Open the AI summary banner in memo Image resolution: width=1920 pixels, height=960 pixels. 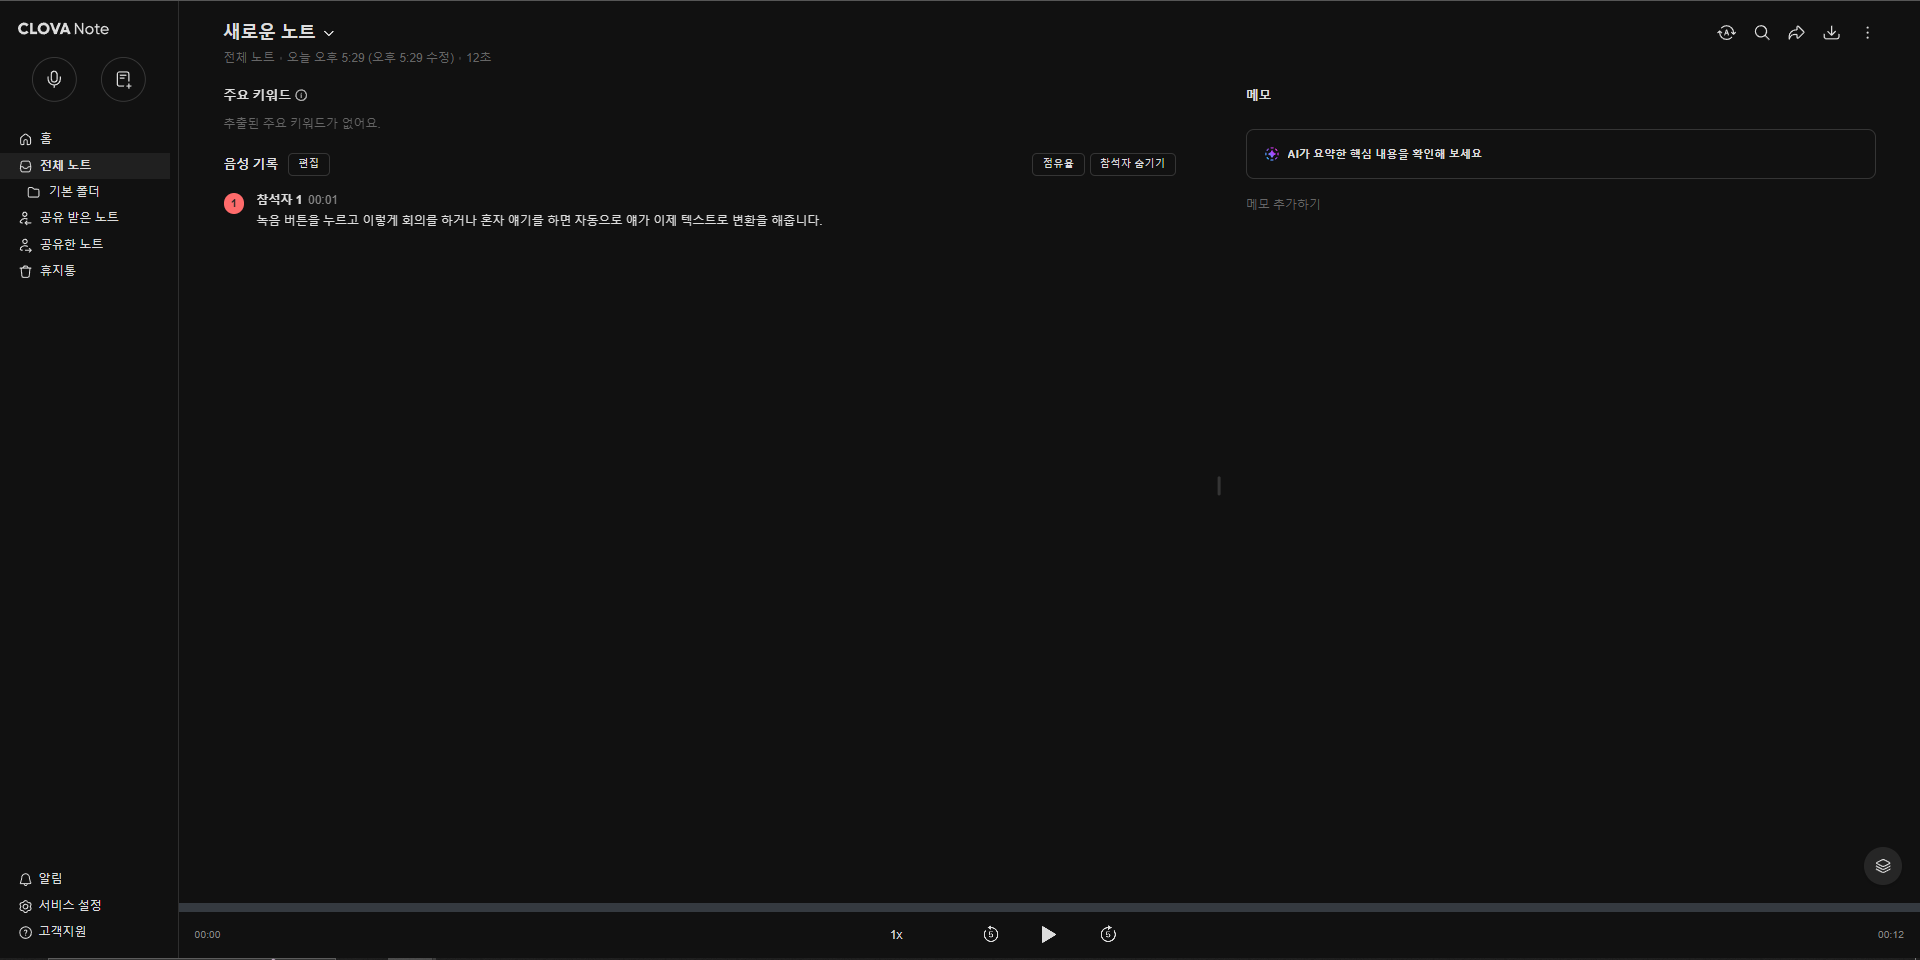[1559, 154]
